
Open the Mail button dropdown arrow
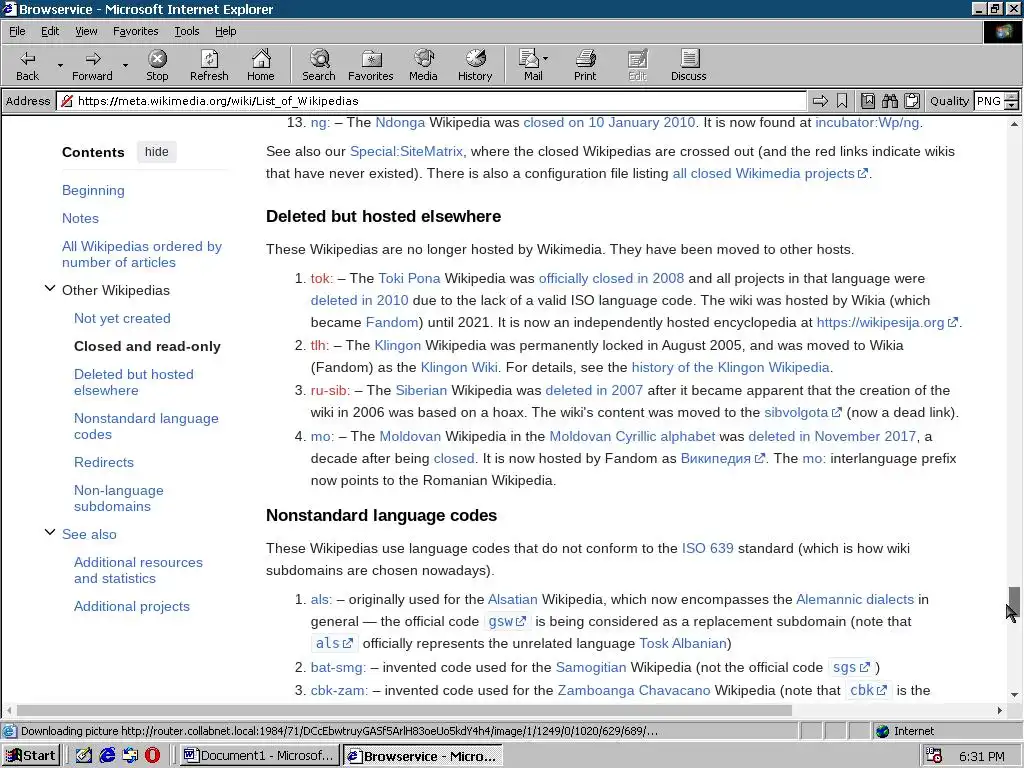click(x=546, y=59)
